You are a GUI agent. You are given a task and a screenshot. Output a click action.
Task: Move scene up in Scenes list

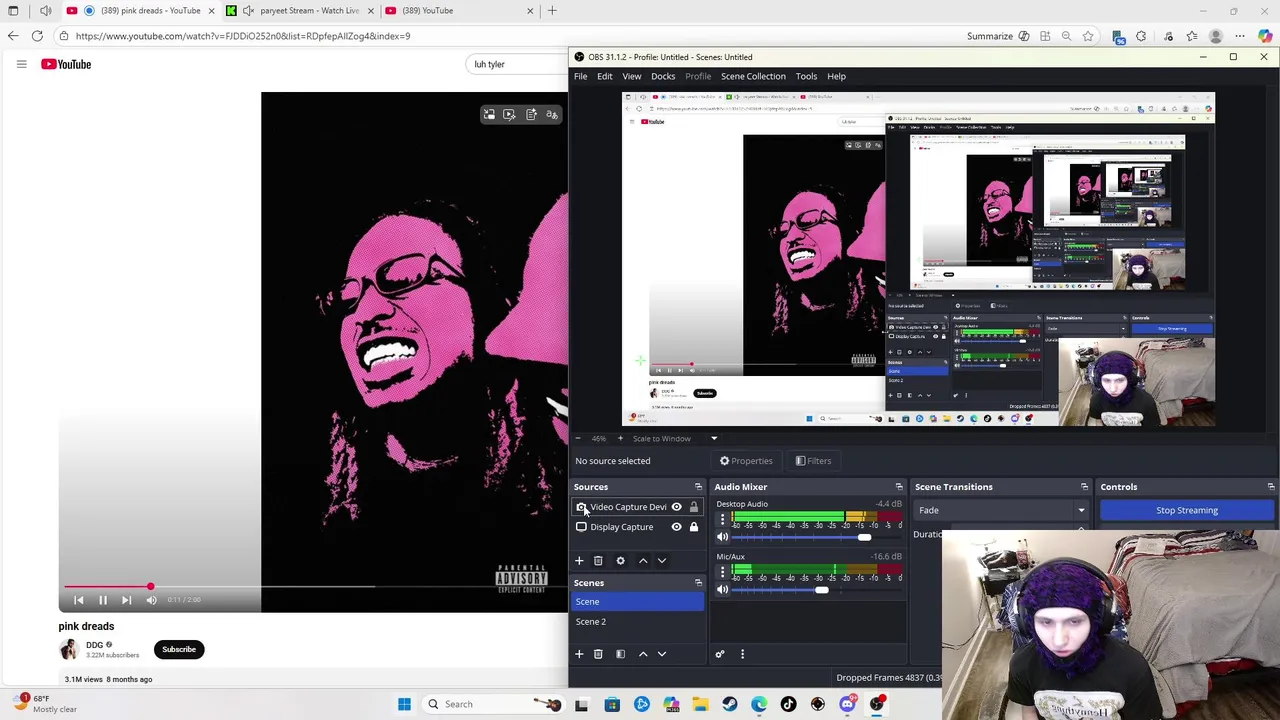click(x=643, y=654)
